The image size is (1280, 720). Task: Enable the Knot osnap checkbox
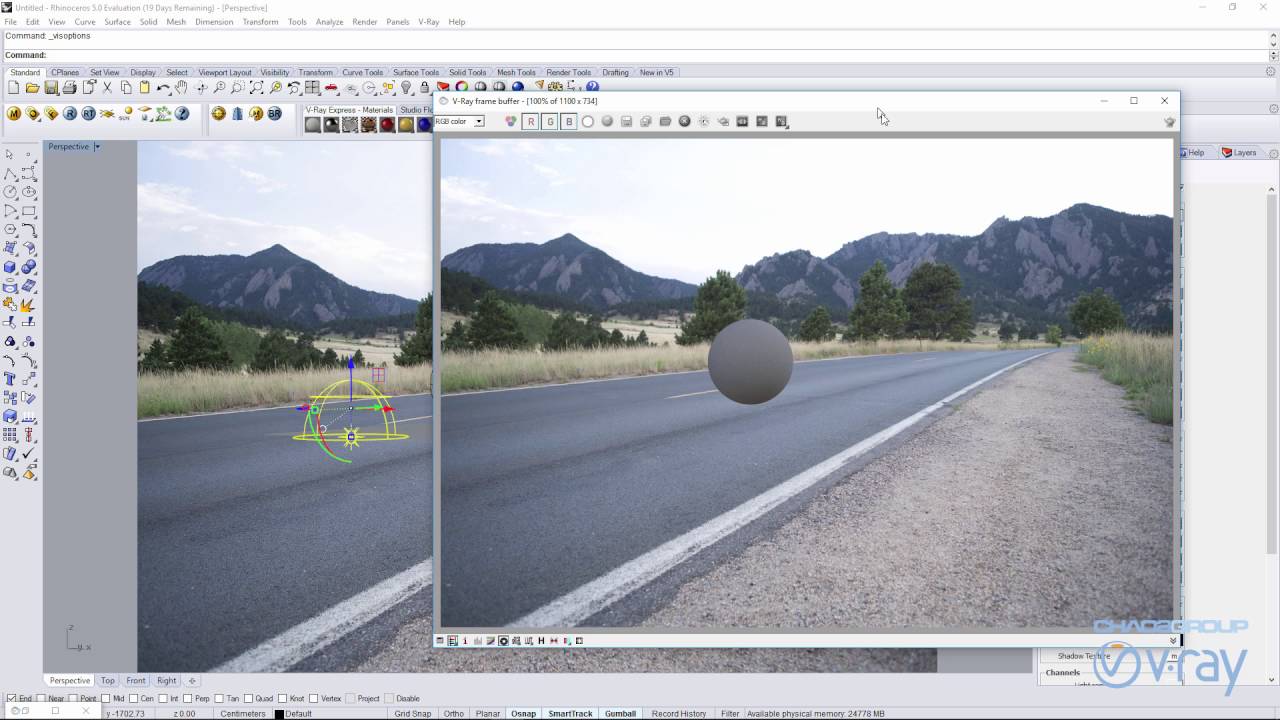(282, 698)
